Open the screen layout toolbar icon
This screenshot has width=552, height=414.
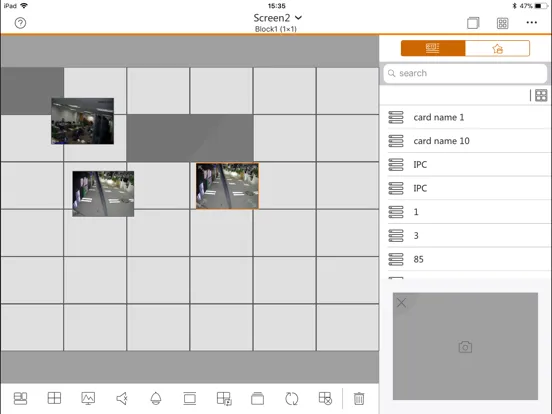pyautogui.click(x=20, y=399)
